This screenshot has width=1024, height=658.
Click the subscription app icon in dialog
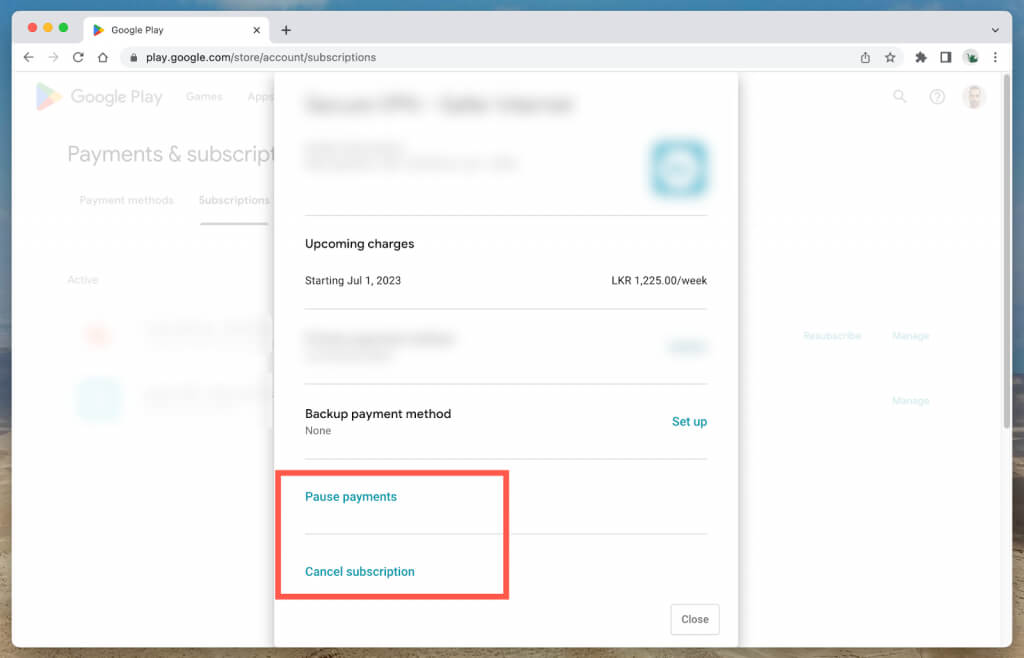[679, 168]
